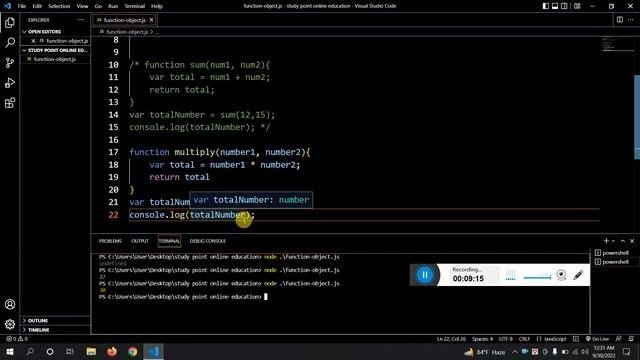640x360 pixels.
Task: Click the feedback icon in status bar
Action: click(619, 339)
